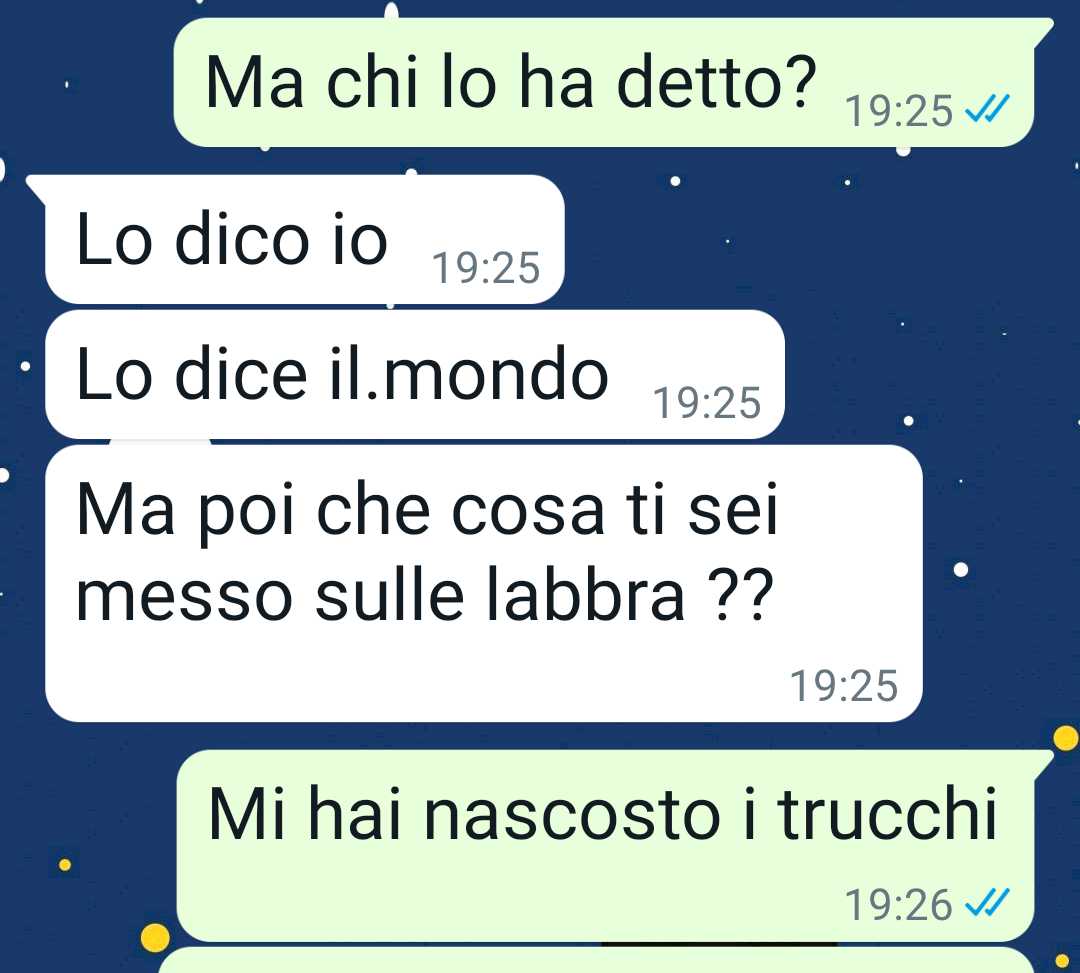Viewport: 1080px width, 973px height.
Task: Tap the 19:25 timestamp on 'Lo dice il.mondo'
Action: [707, 403]
